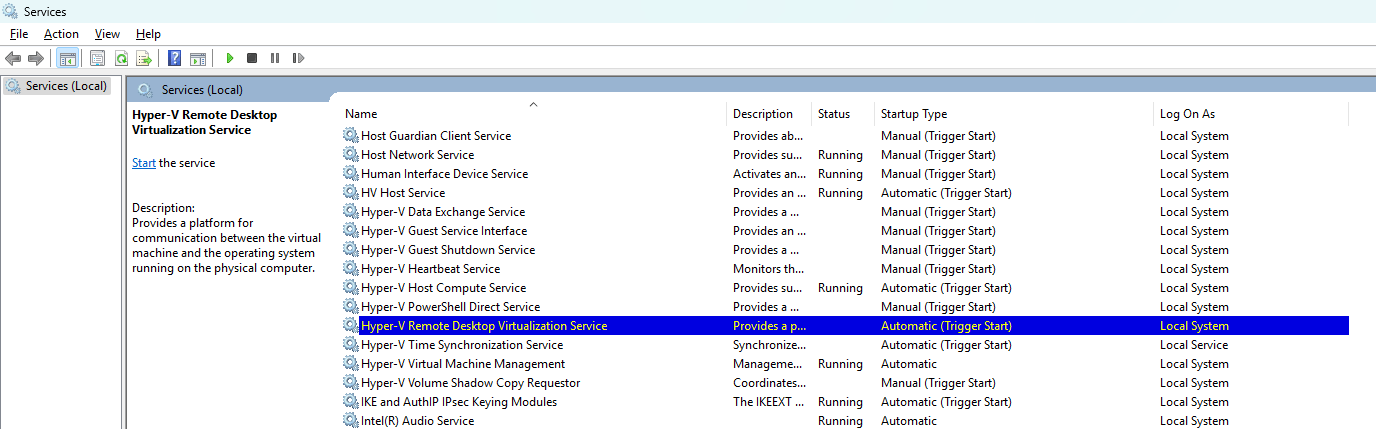This screenshot has width=1376, height=429.
Task: Click gear icon of Hyper-V Heartbeat Service
Action: click(x=351, y=269)
